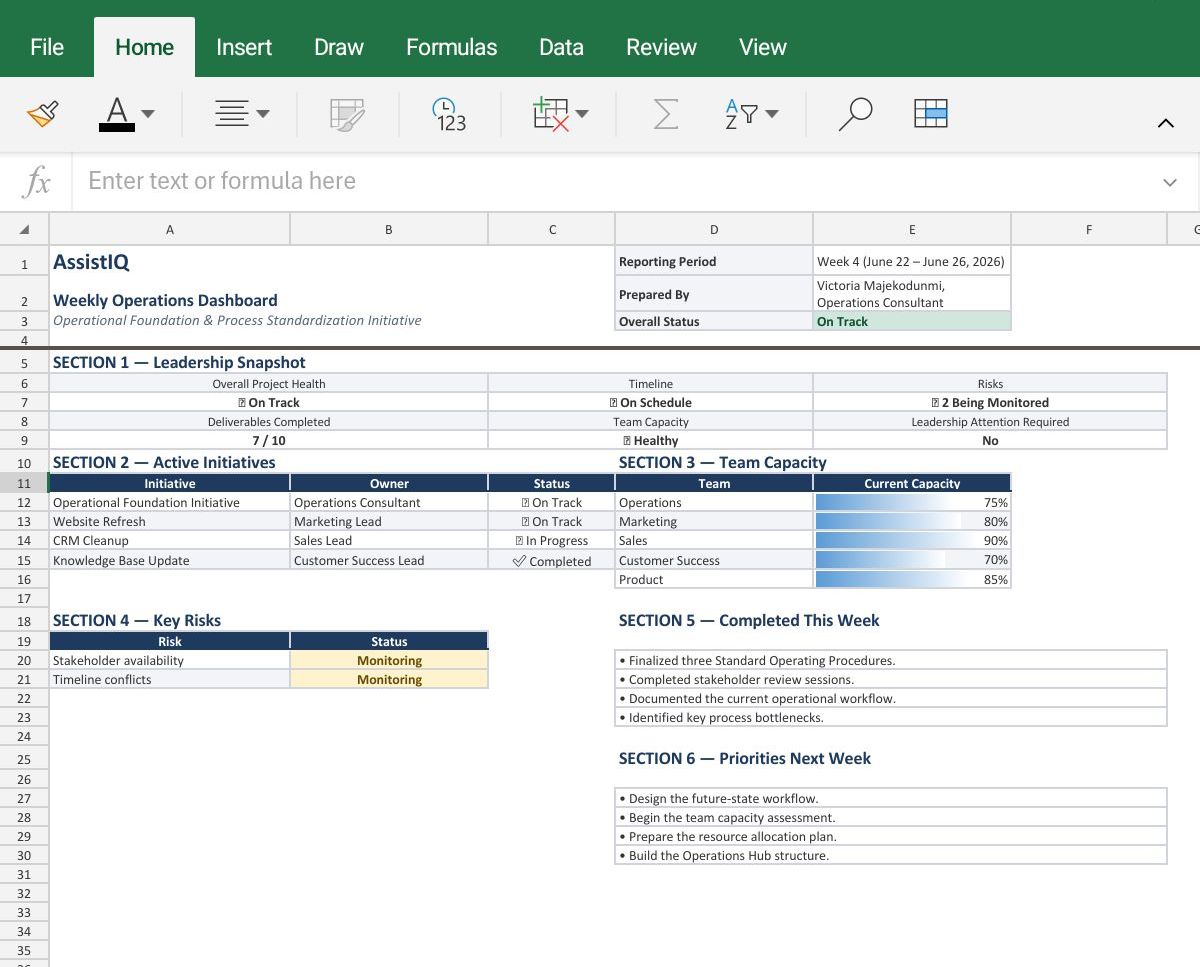Viewport: 1200px width, 967px height.
Task: Select the Leadership Attention Required cell
Action: pyautogui.click(x=990, y=421)
